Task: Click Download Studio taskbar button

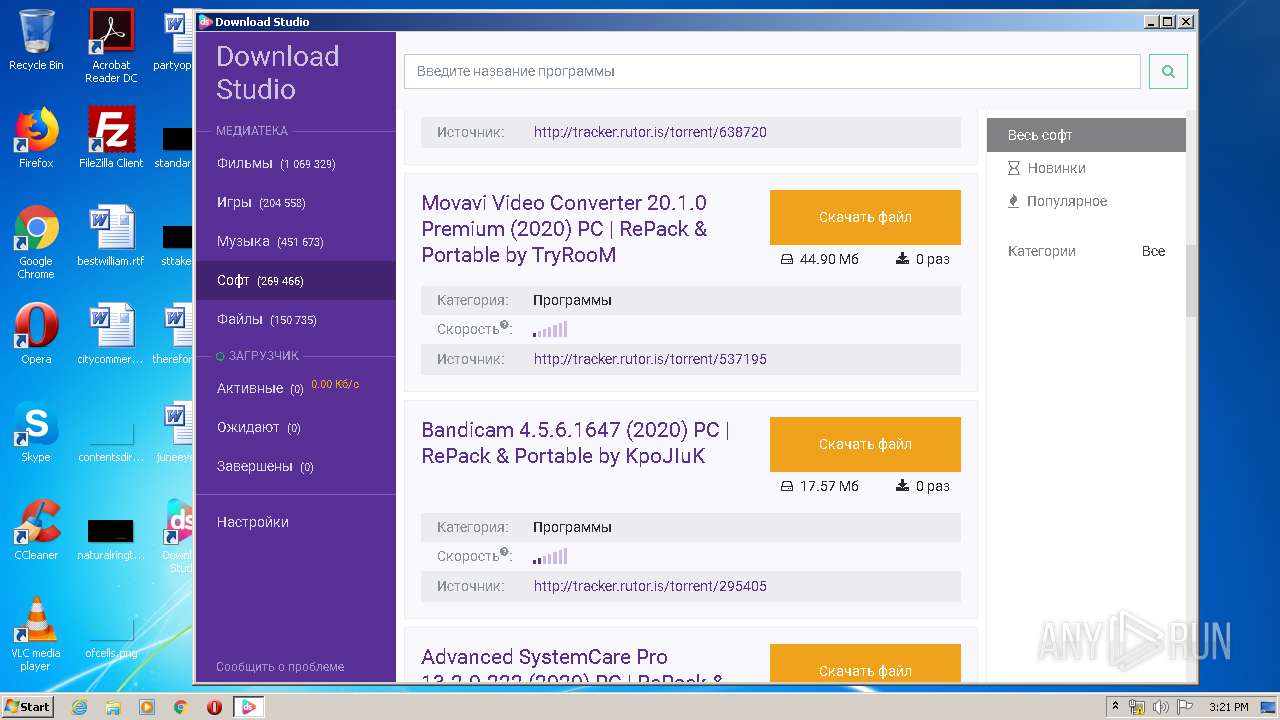Action: (249, 707)
